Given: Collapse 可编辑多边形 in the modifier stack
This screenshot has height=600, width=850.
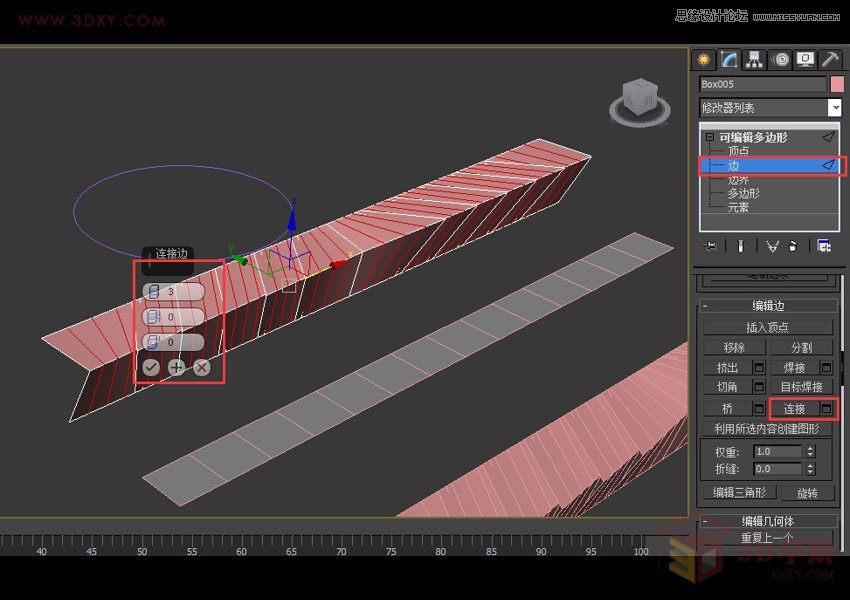Looking at the screenshot, I should click(709, 136).
